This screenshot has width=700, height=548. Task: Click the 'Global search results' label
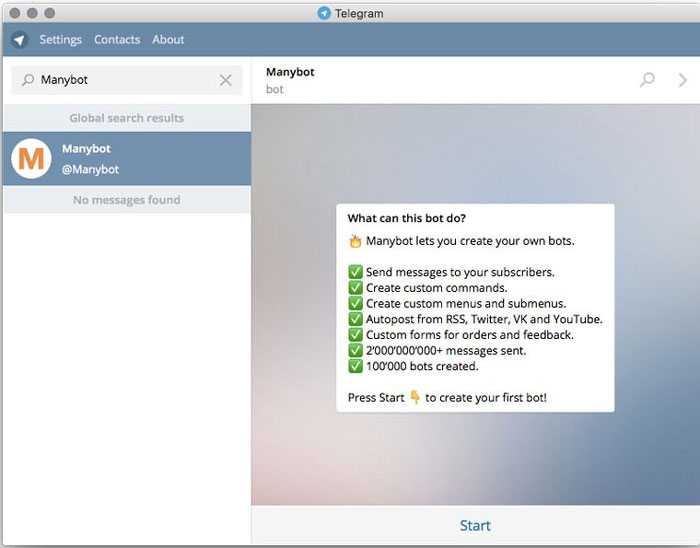tap(127, 118)
